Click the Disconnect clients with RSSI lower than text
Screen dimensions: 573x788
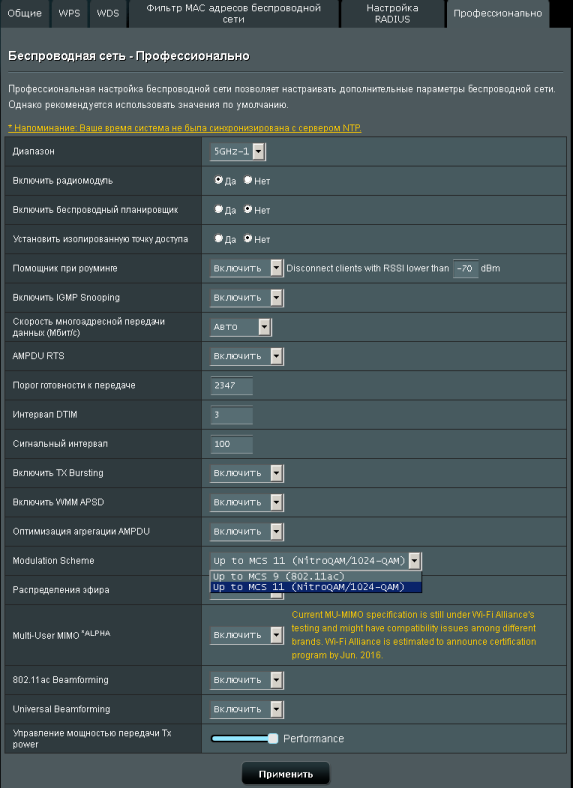coord(367,268)
